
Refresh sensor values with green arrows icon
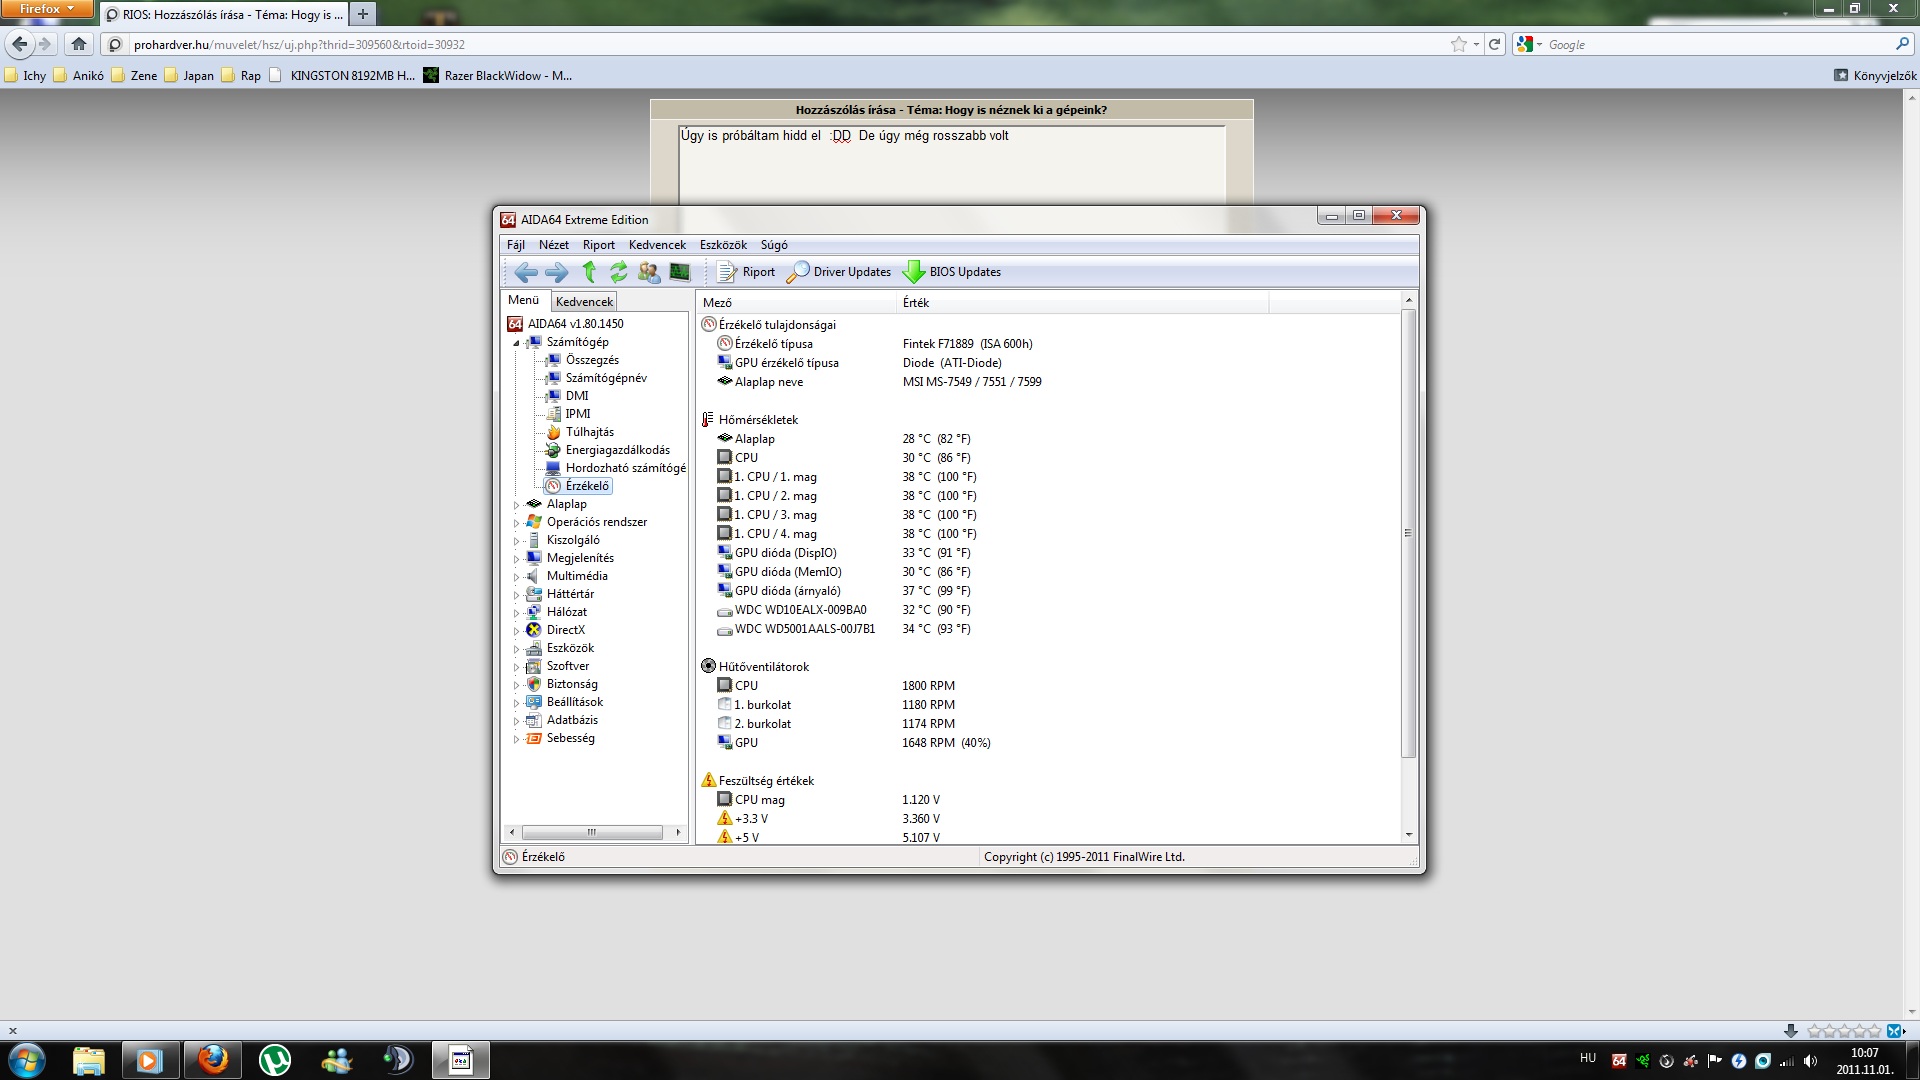coord(619,272)
